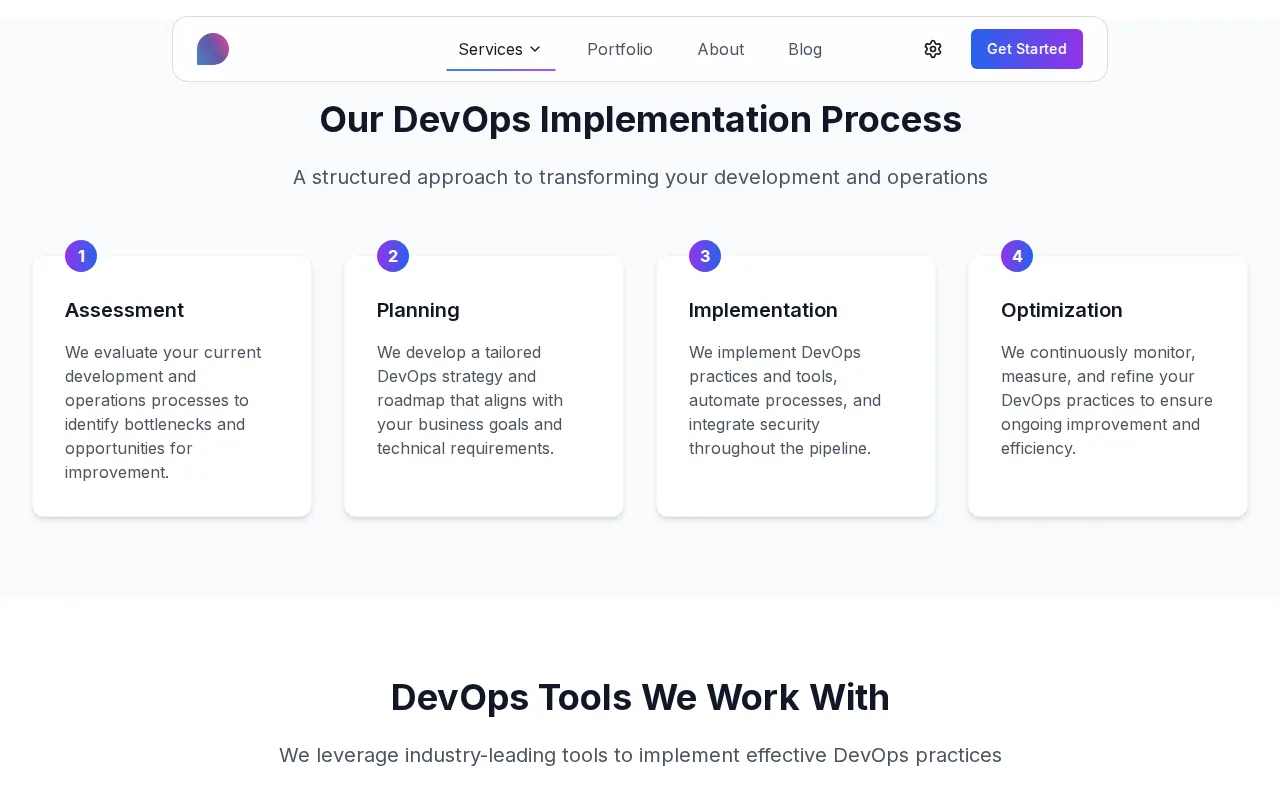Screen dimensions: 1280x800
Task: Select the Implementation card heading
Action: tap(763, 310)
